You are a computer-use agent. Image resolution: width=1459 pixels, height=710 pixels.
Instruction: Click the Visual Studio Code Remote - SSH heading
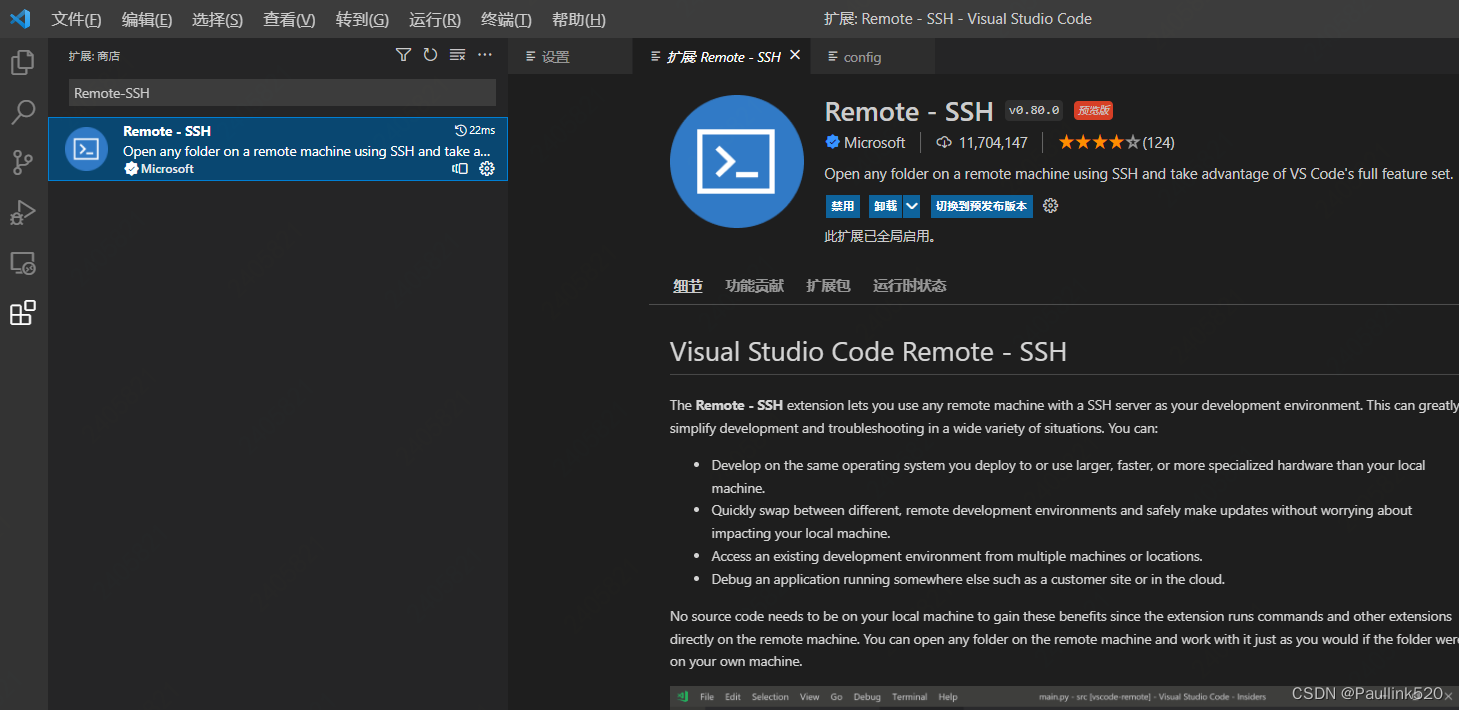pos(868,352)
